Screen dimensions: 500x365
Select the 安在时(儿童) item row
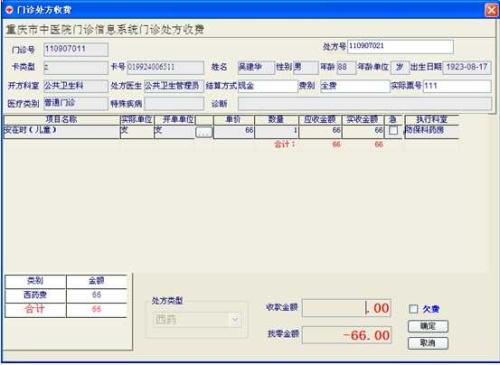pos(231,131)
